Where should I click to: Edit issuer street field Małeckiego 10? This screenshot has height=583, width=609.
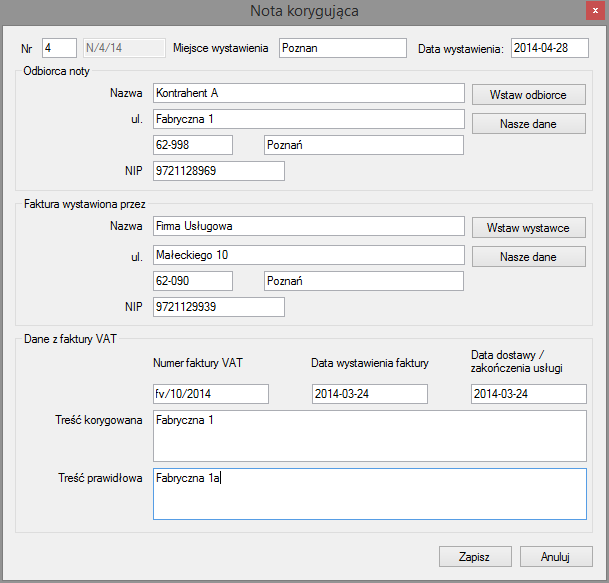tap(308, 254)
